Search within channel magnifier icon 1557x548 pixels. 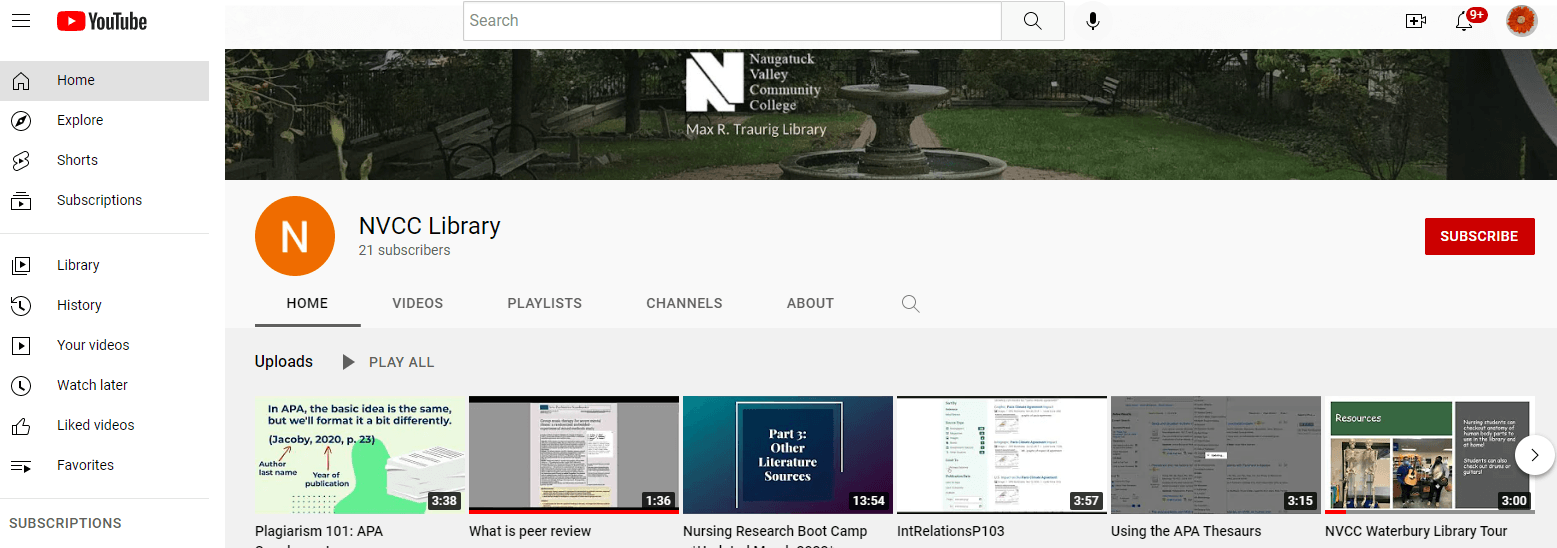pyautogui.click(x=910, y=303)
